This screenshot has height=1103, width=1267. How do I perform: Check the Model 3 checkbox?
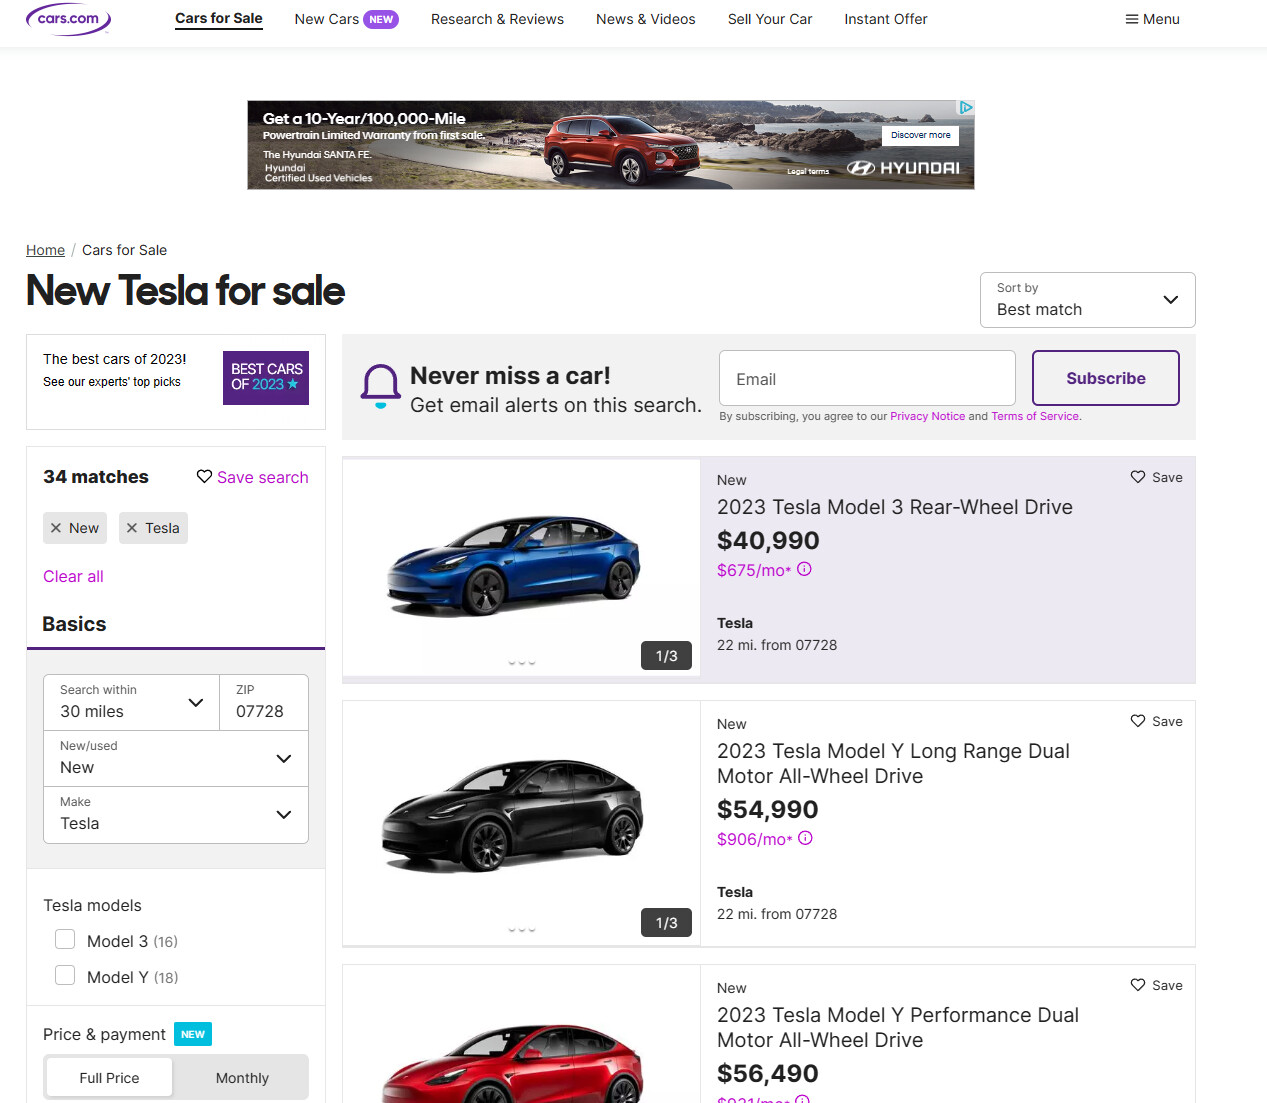coord(65,939)
